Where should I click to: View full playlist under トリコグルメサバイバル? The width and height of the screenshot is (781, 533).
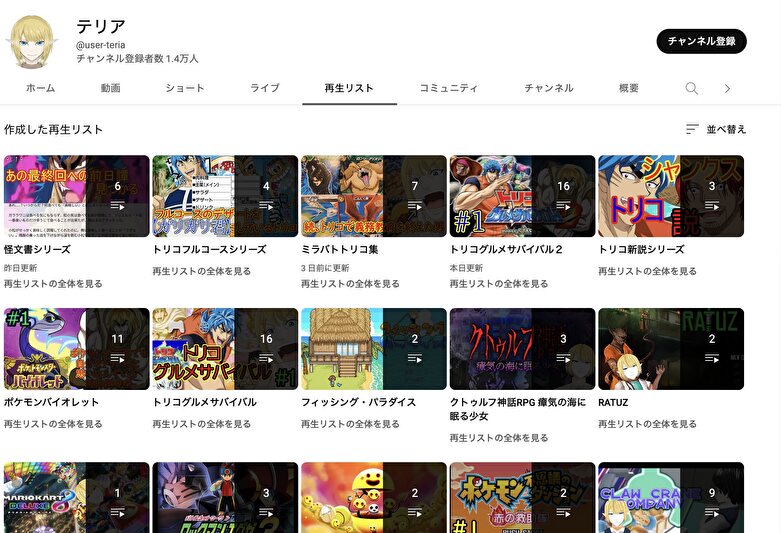point(202,424)
